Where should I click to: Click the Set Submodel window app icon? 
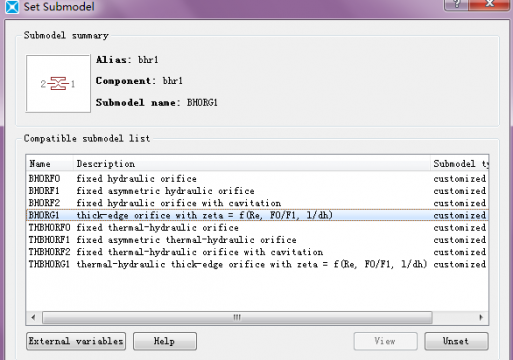pyautogui.click(x=12, y=7)
